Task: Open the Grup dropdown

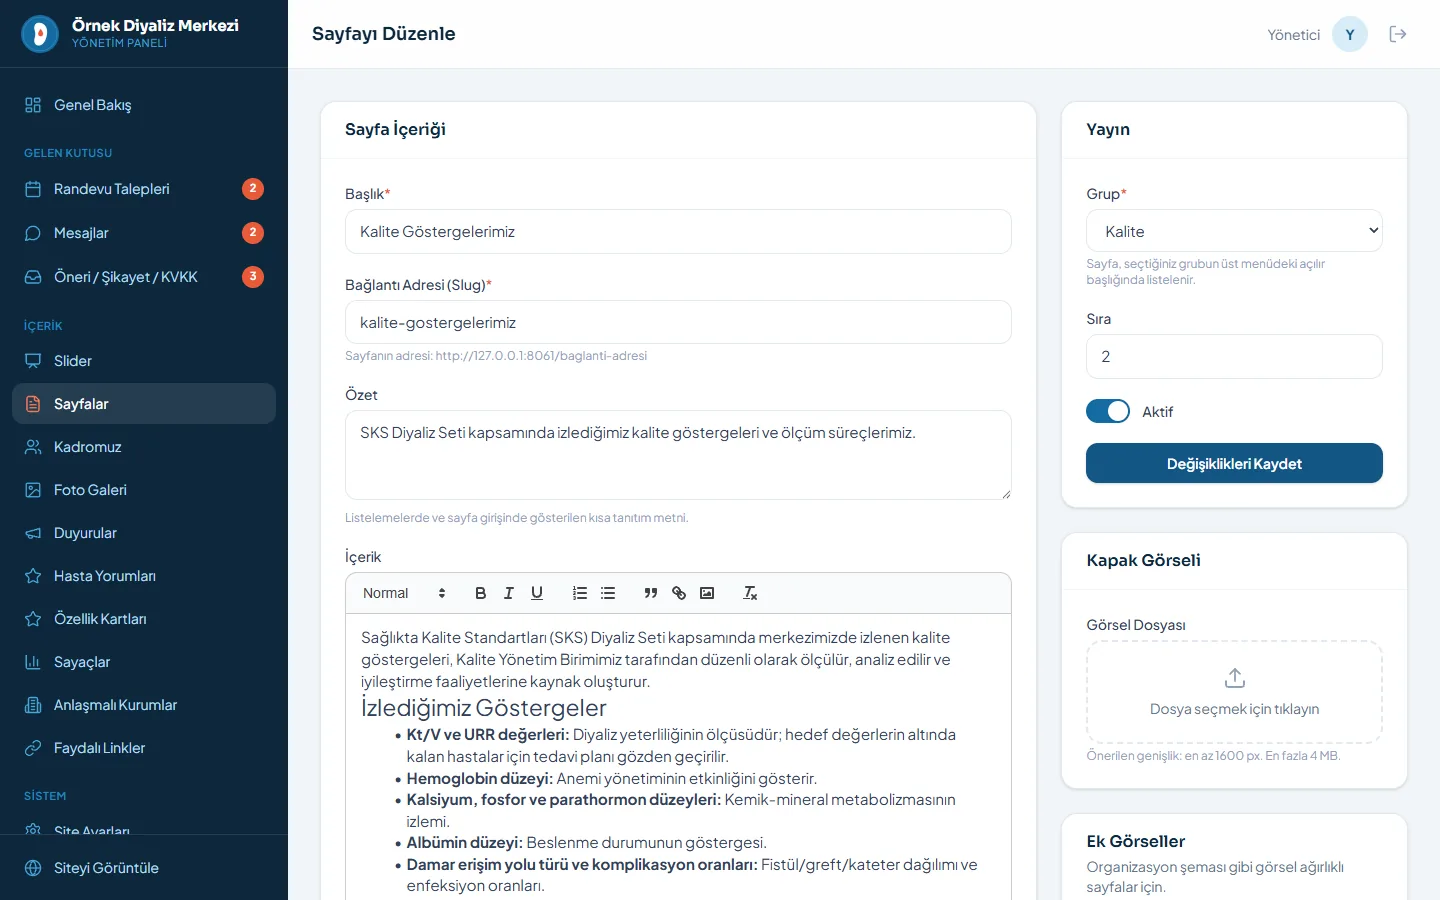Action: point(1234,231)
